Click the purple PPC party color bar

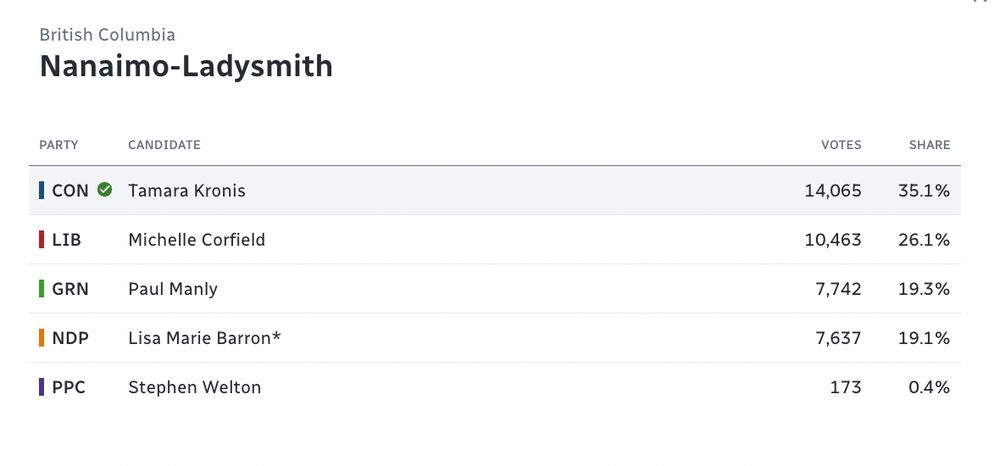coord(41,387)
